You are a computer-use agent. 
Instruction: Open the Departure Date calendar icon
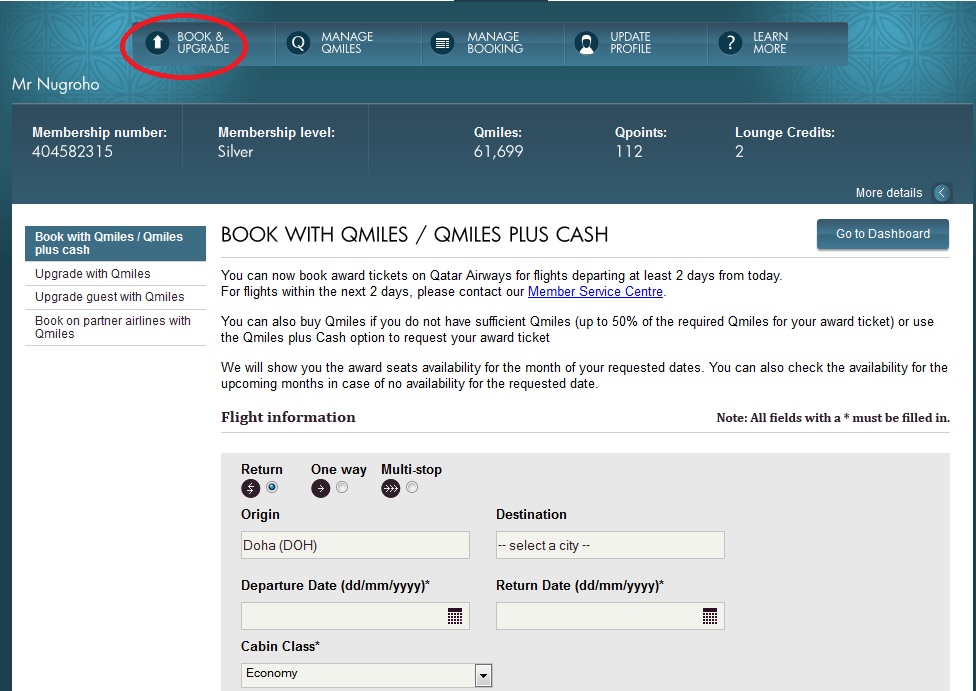[455, 616]
